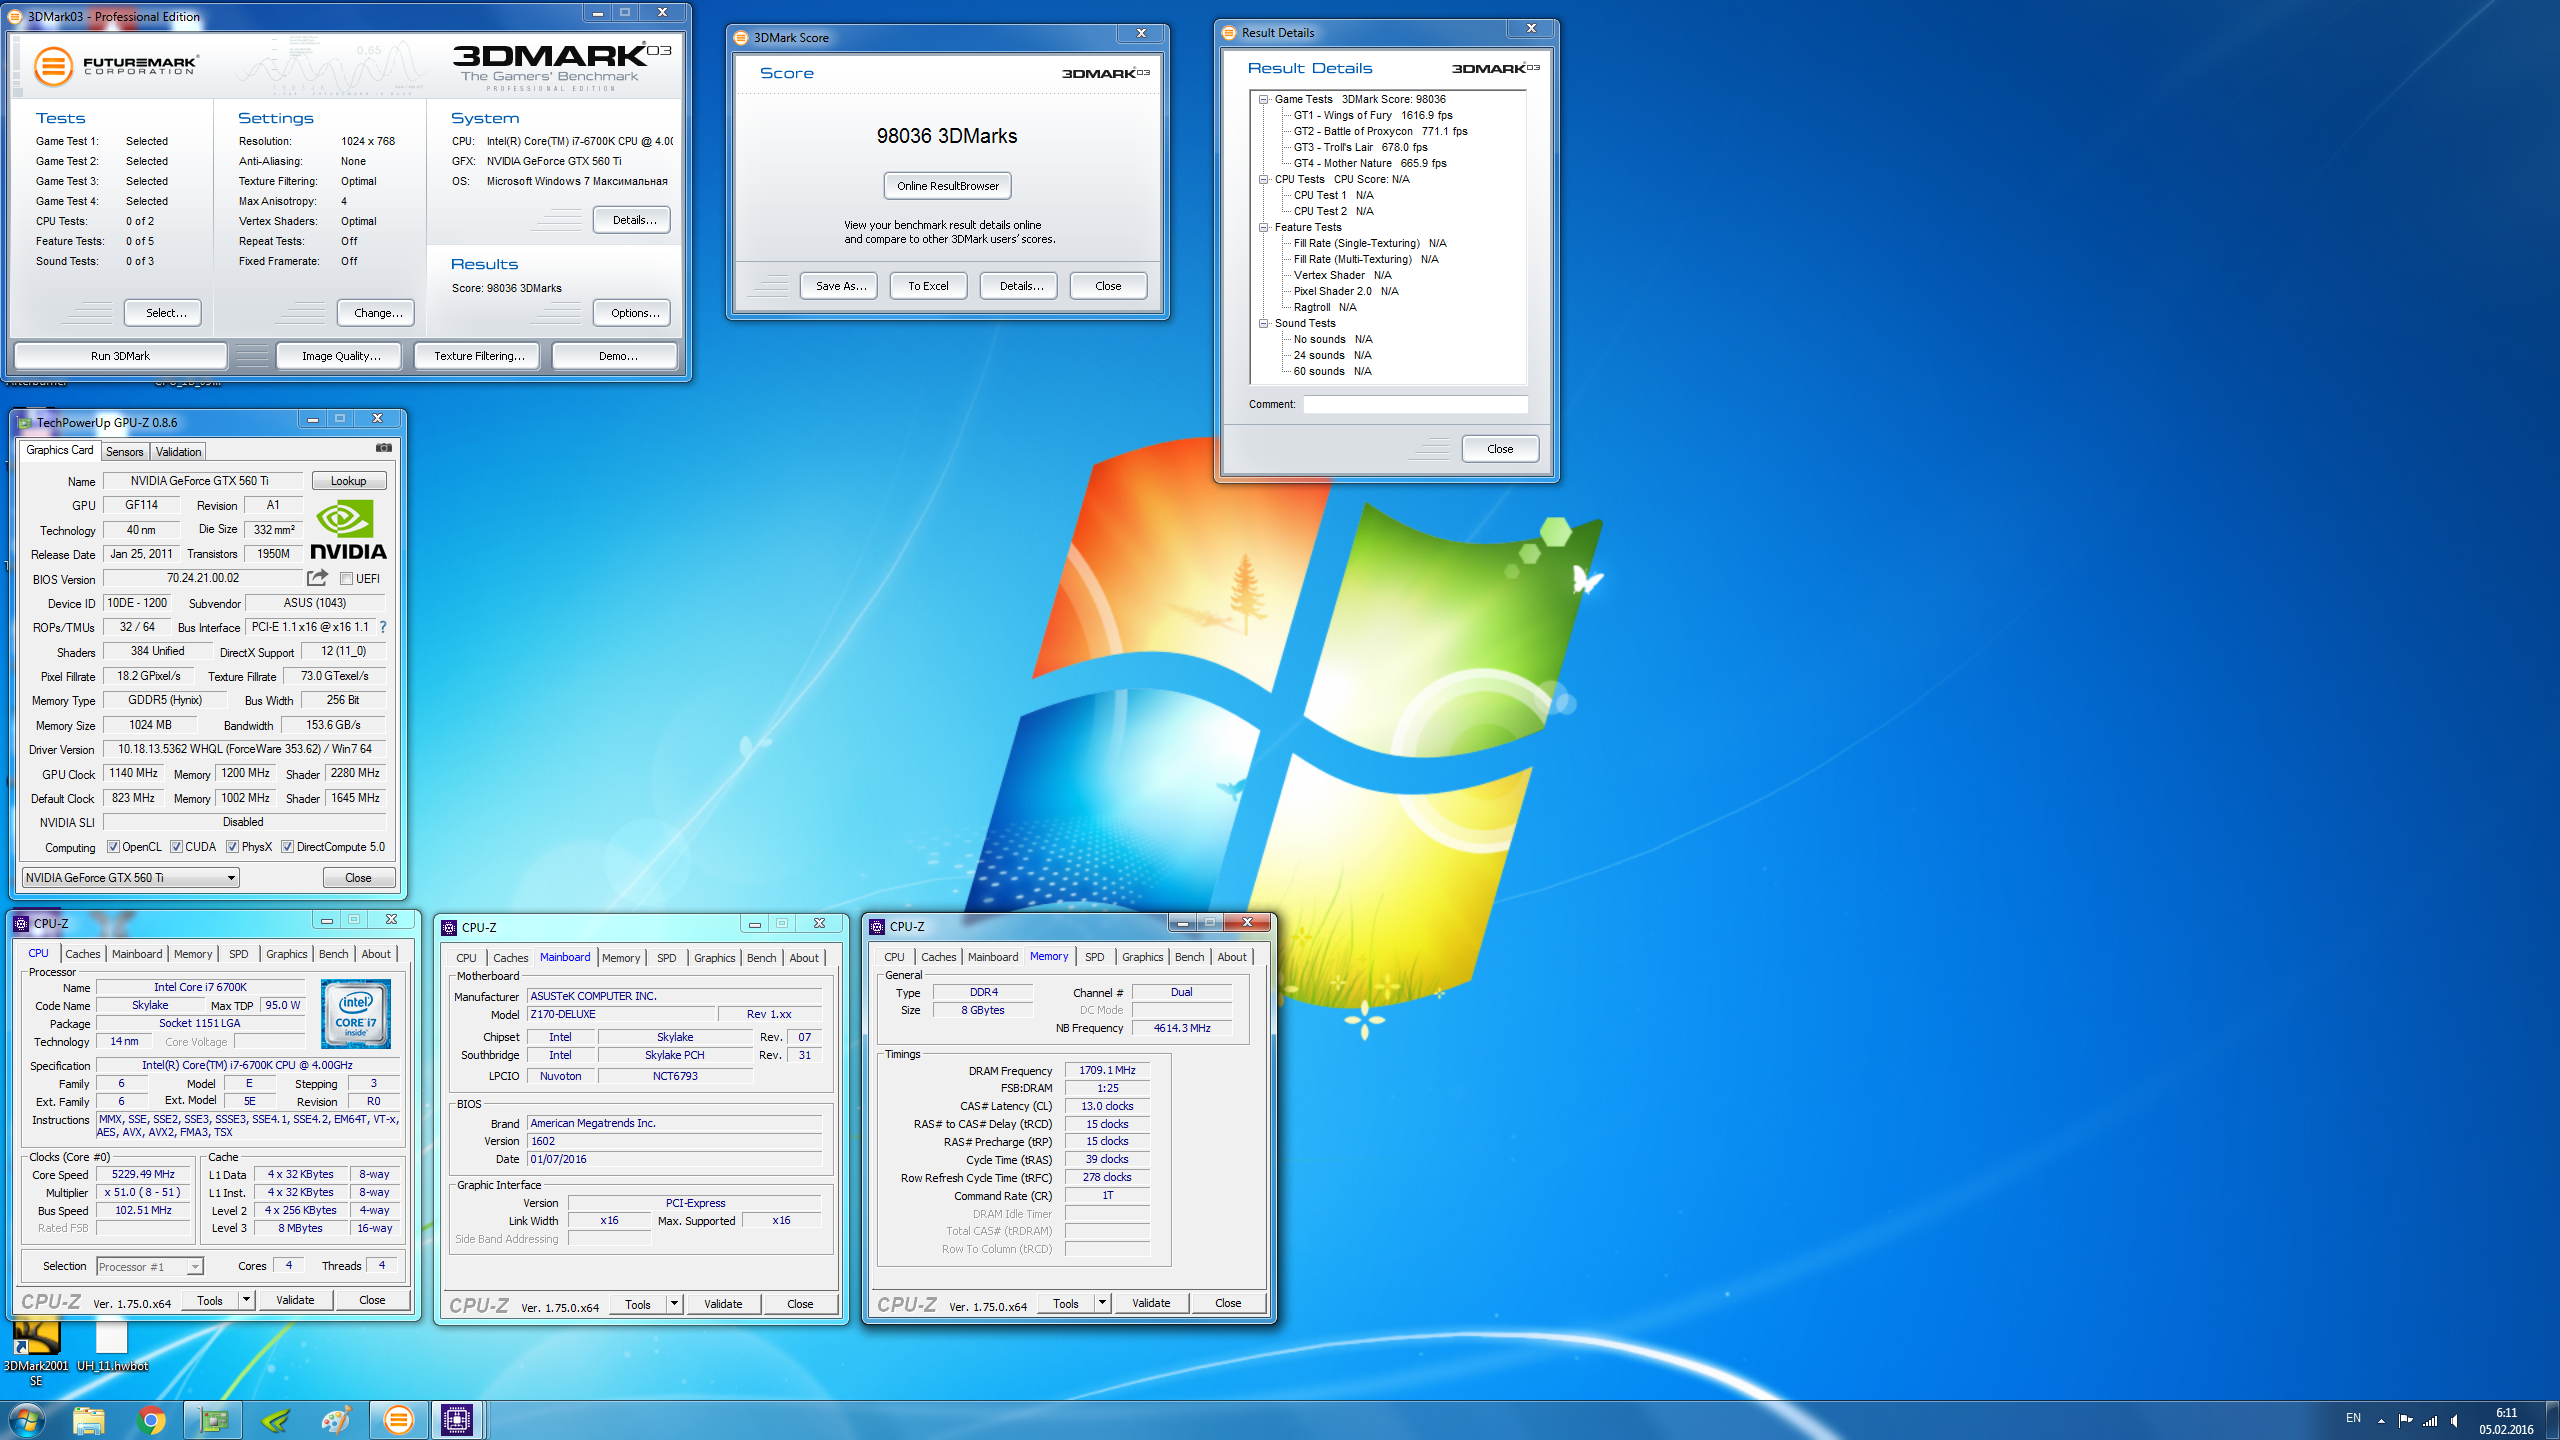This screenshot has width=2560, height=1440.
Task: Collapse the Sound Tests tree node
Action: coord(1263,323)
